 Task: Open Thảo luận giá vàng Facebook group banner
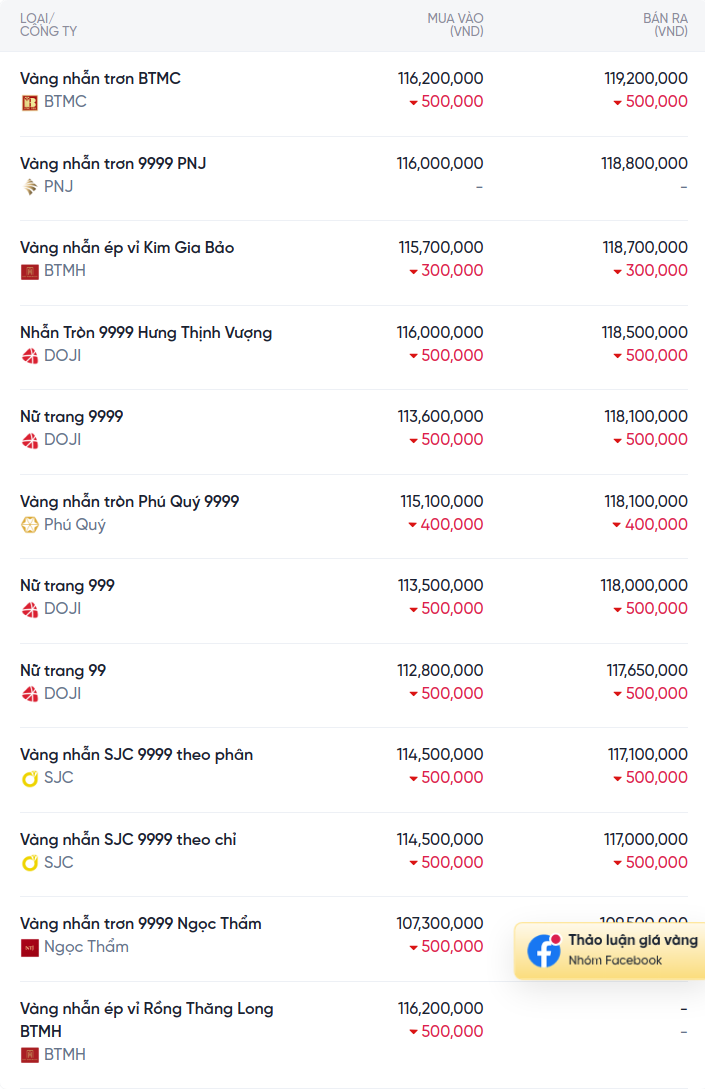click(x=609, y=951)
